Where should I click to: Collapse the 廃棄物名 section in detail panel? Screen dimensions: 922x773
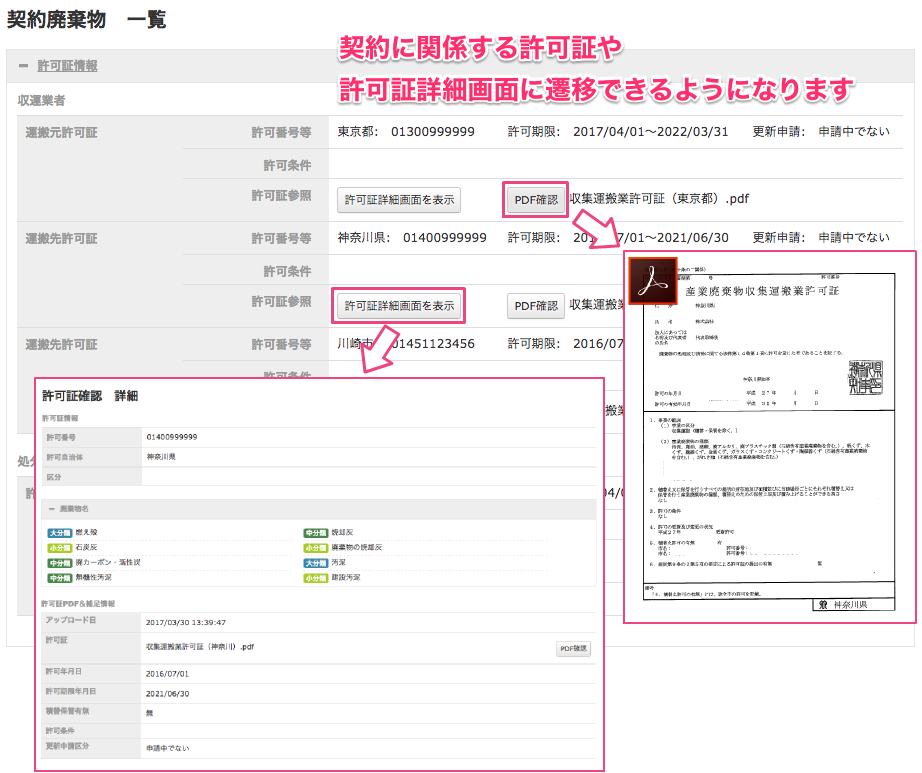(x=52, y=509)
